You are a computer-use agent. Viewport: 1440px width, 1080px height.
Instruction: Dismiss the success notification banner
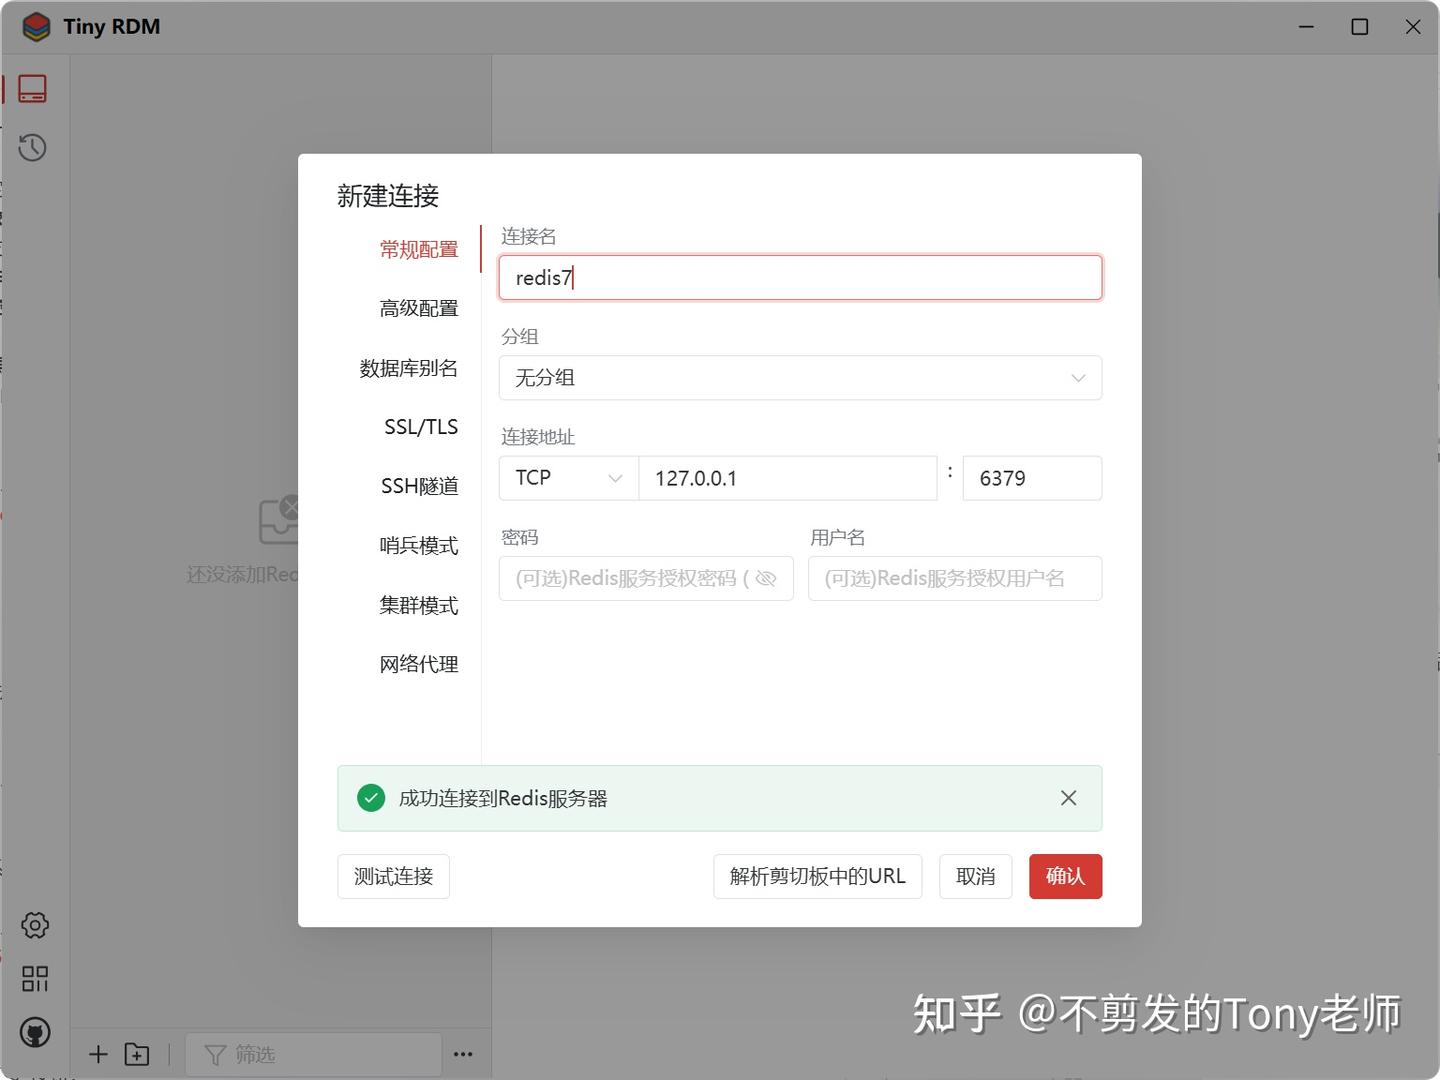click(1068, 798)
